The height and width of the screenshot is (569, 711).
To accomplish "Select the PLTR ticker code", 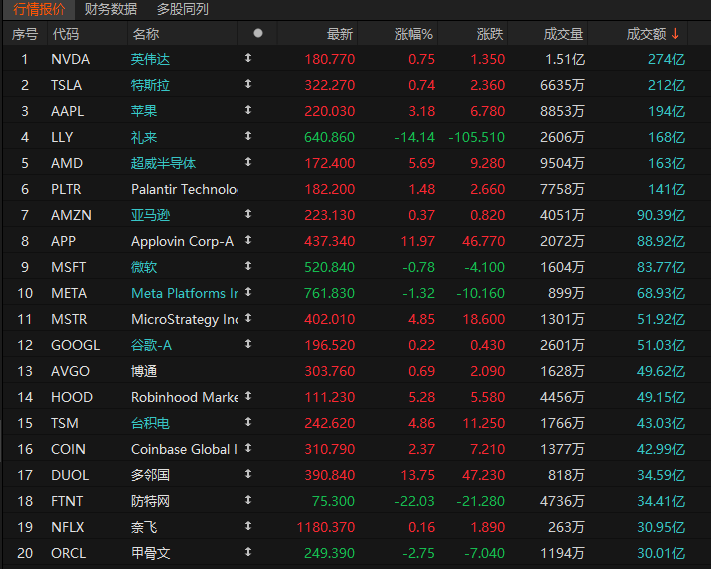I will [66, 189].
